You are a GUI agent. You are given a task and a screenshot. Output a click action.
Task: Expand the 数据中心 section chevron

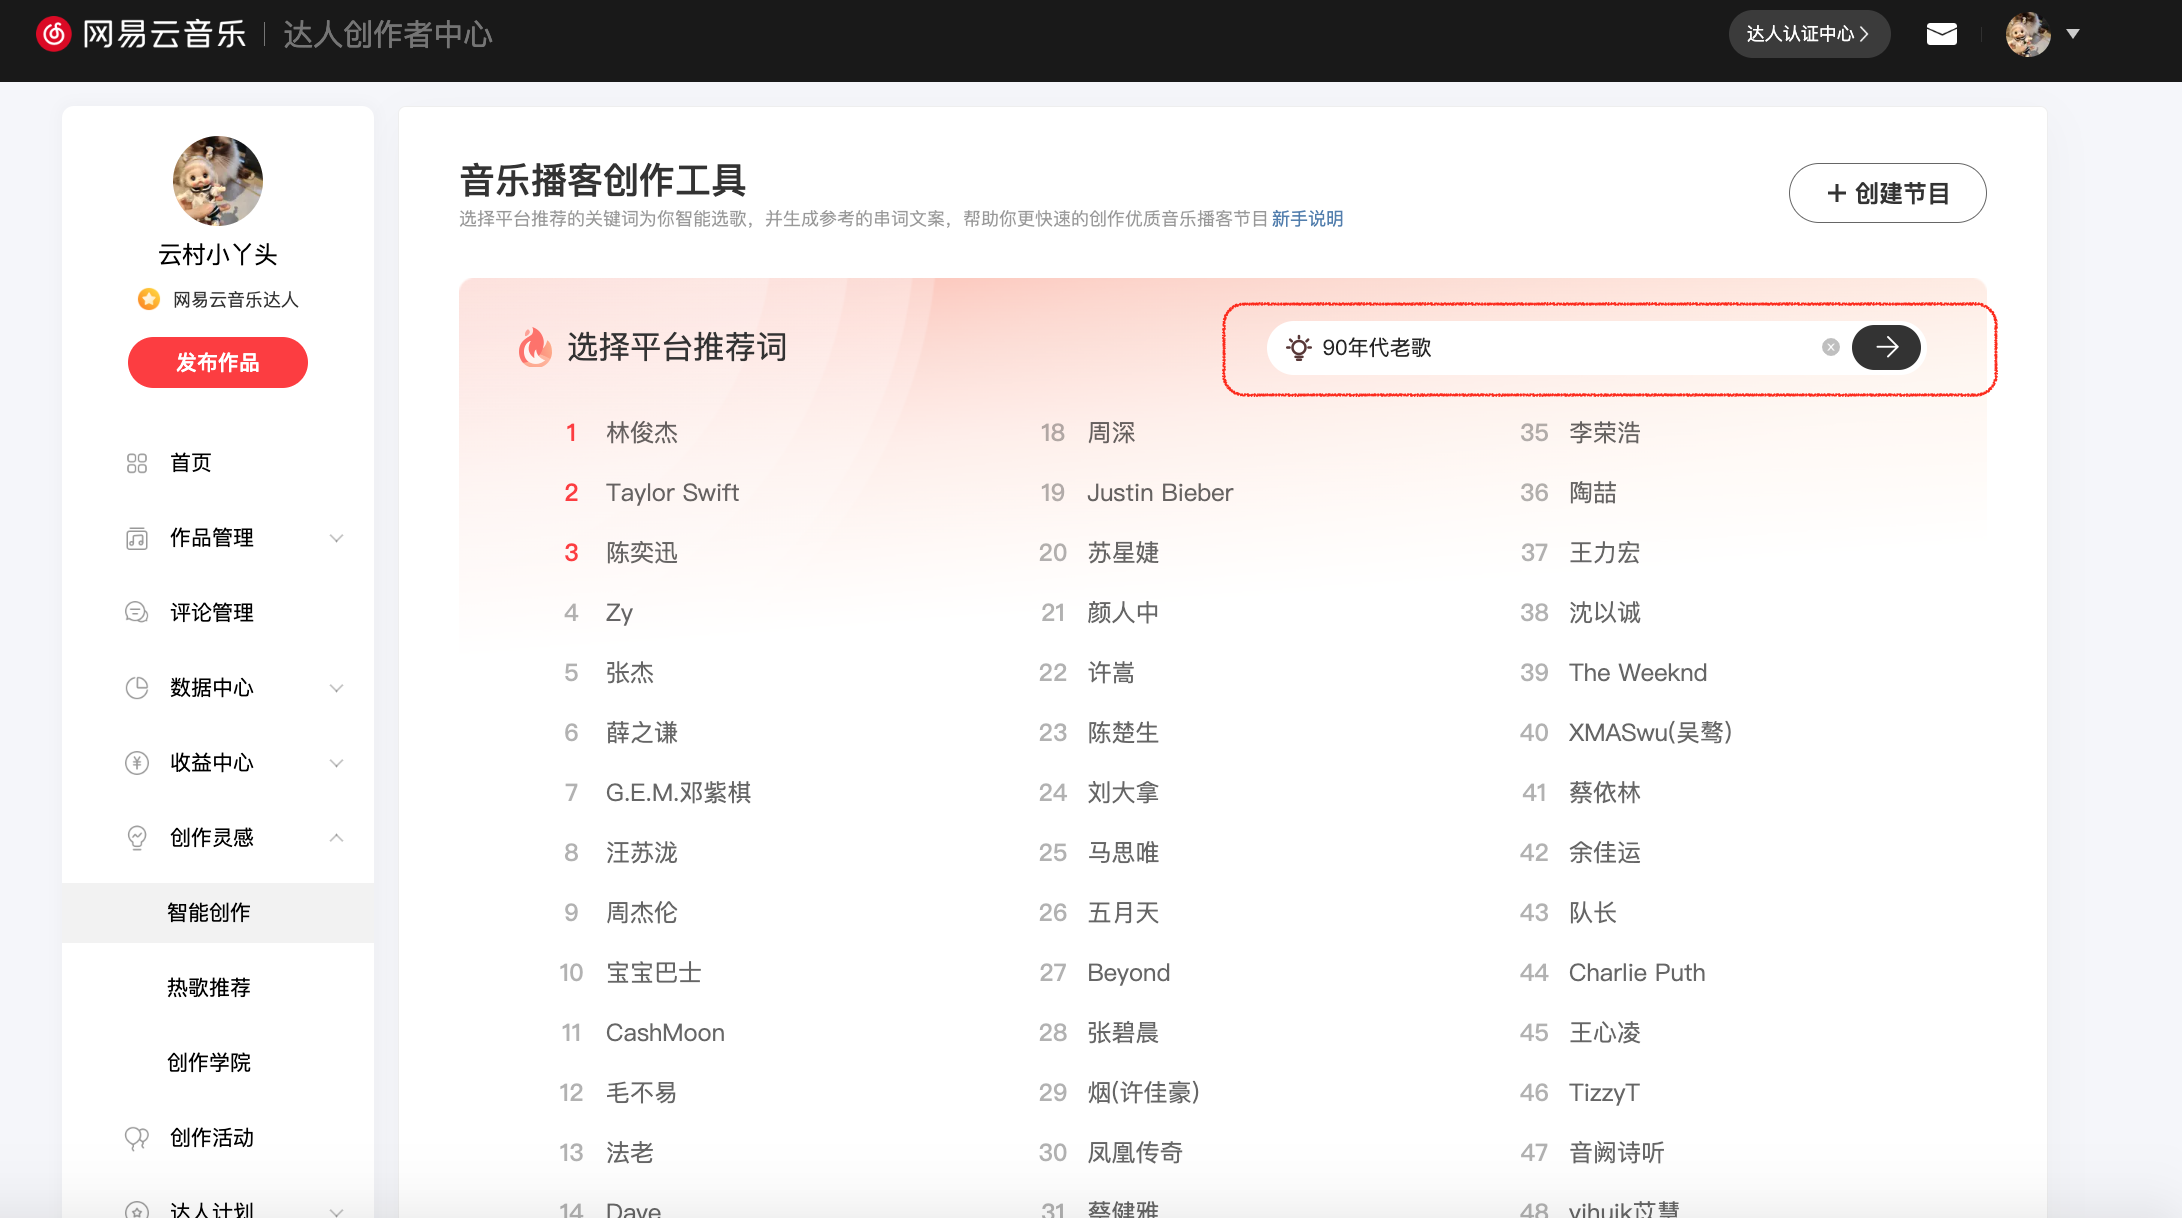336,688
